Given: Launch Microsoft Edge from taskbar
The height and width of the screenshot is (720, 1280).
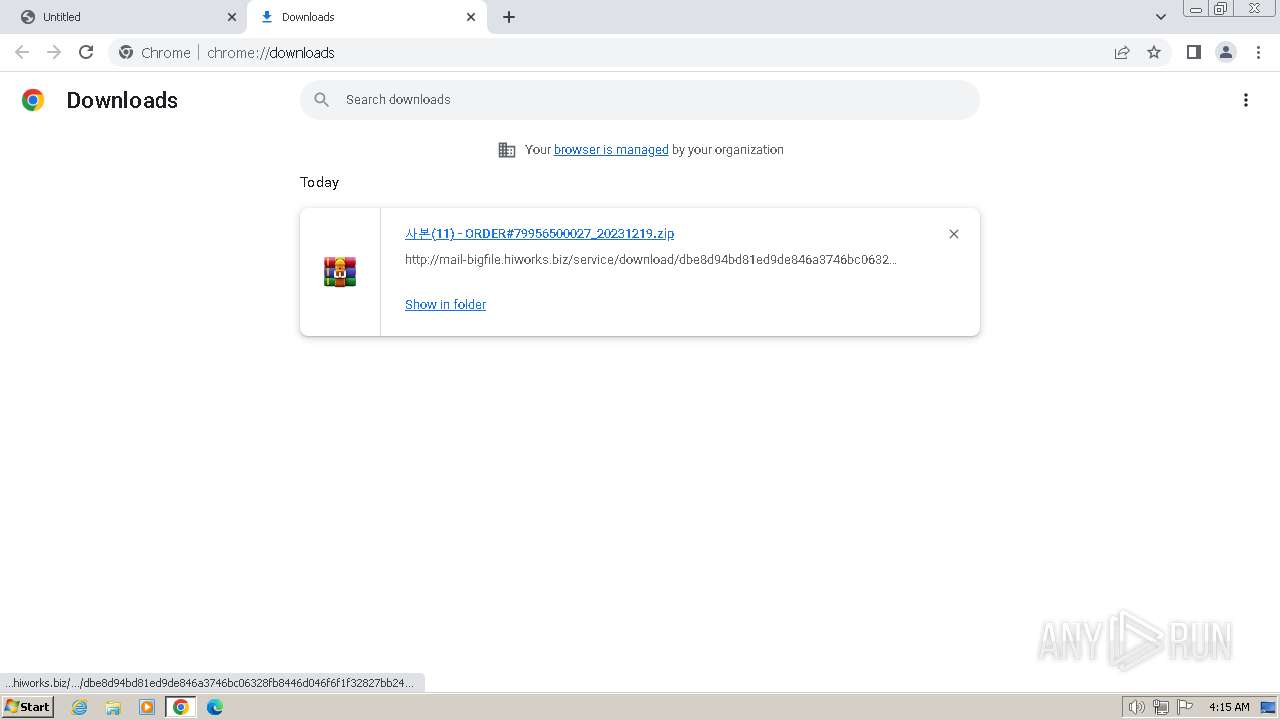Looking at the screenshot, I should pyautogui.click(x=215, y=707).
